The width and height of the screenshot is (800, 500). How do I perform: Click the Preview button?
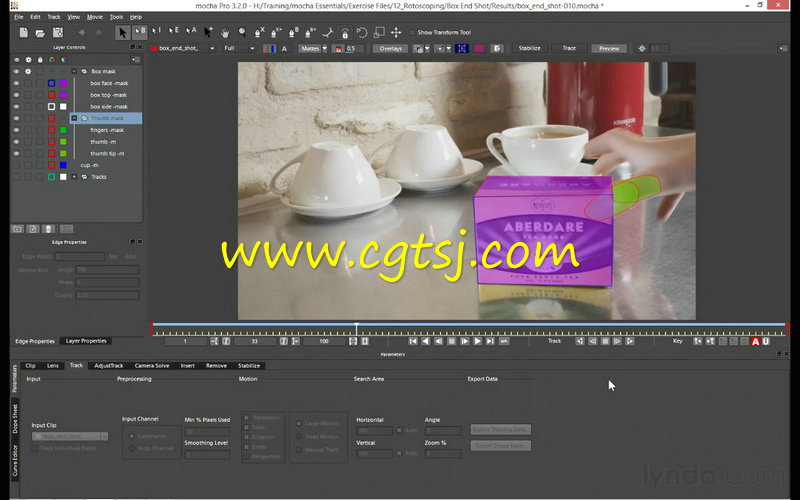tap(609, 48)
